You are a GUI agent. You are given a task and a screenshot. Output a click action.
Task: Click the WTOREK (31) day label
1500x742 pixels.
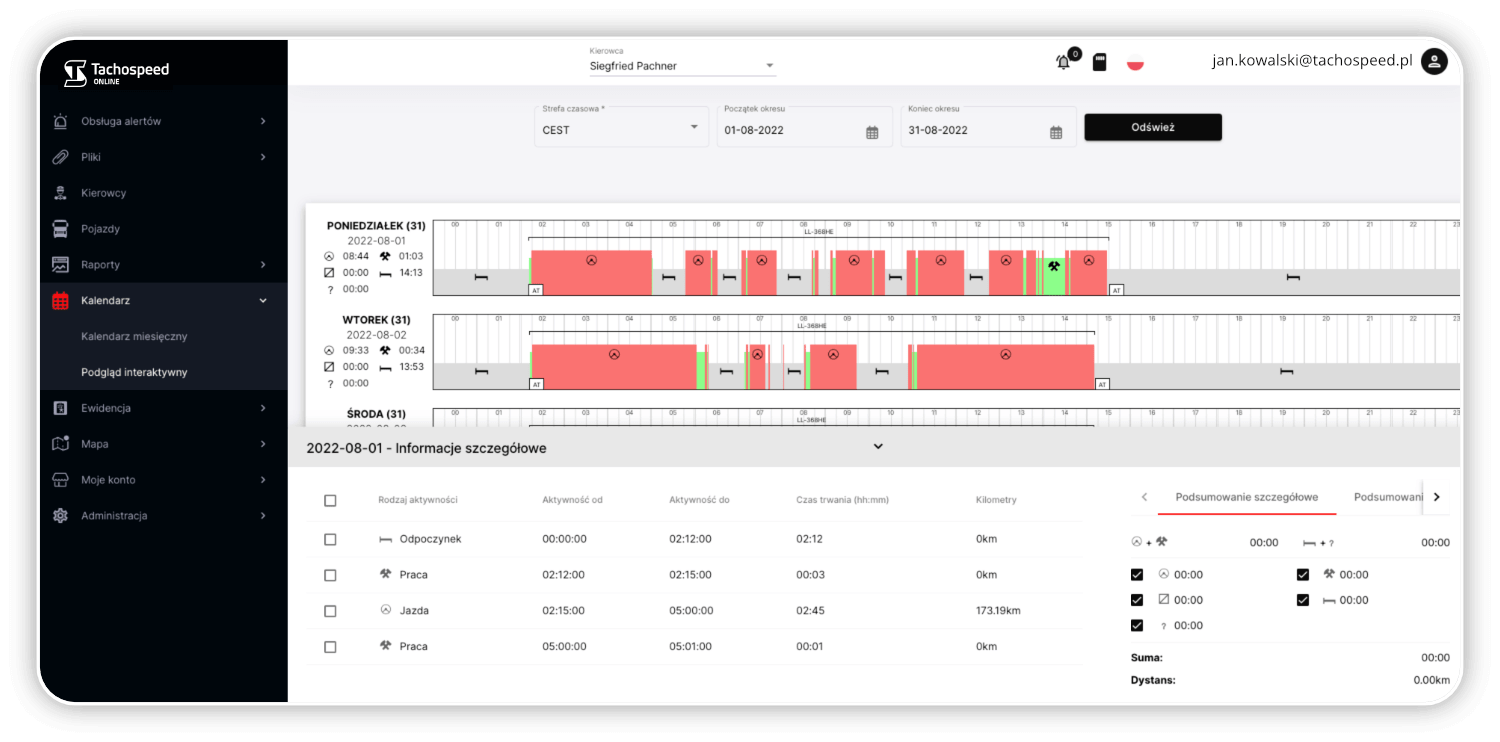click(376, 320)
